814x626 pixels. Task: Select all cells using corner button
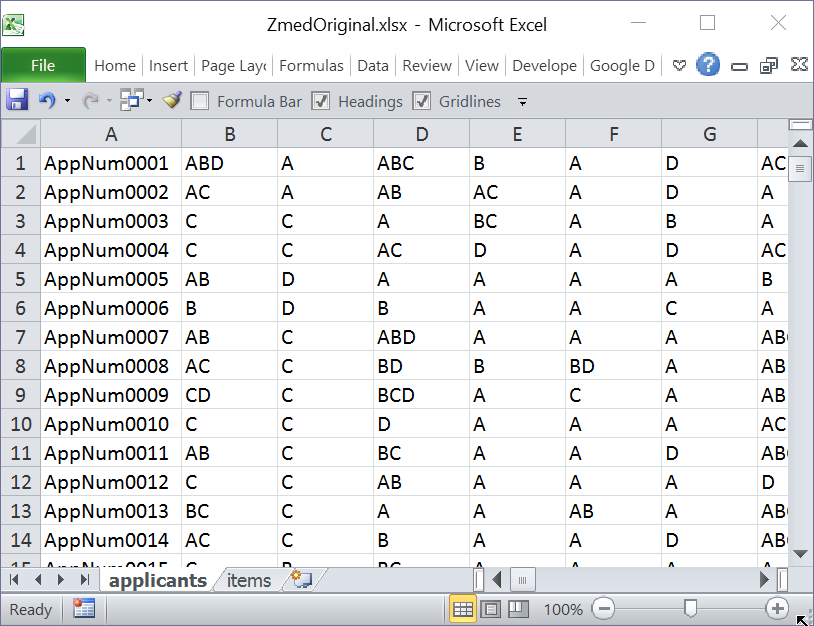coord(21,134)
